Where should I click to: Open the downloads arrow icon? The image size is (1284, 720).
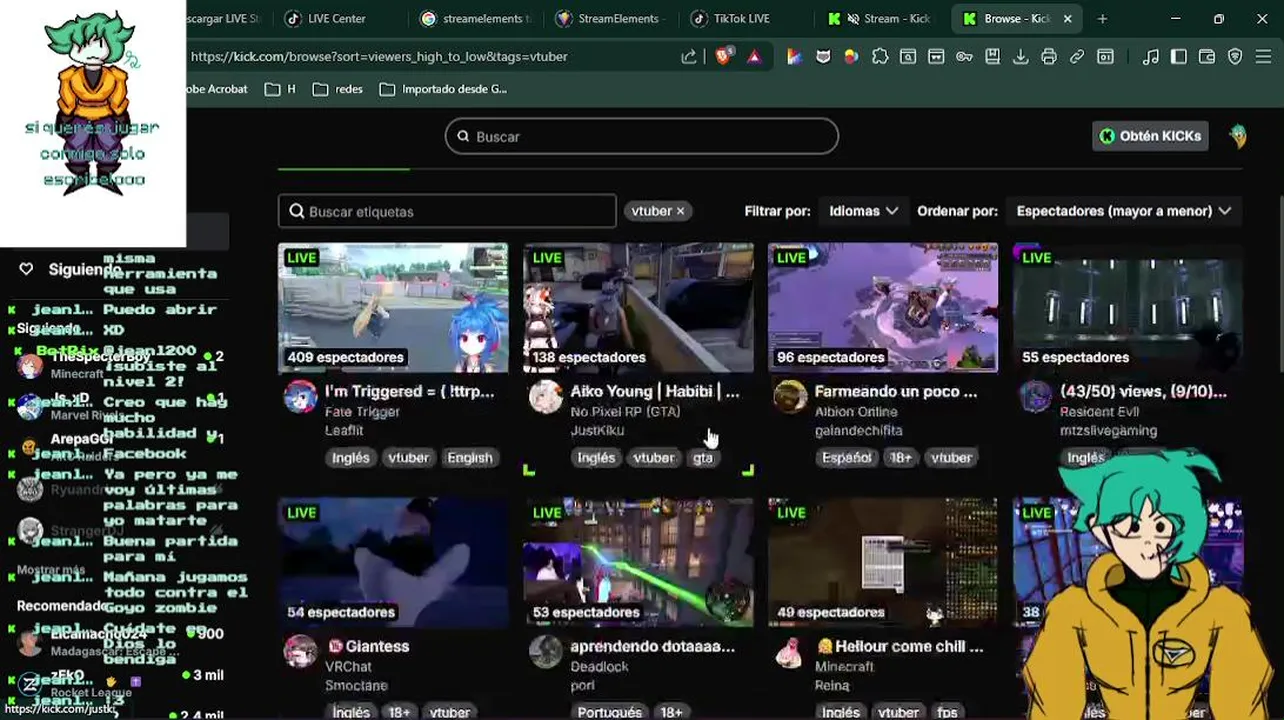point(1020,57)
